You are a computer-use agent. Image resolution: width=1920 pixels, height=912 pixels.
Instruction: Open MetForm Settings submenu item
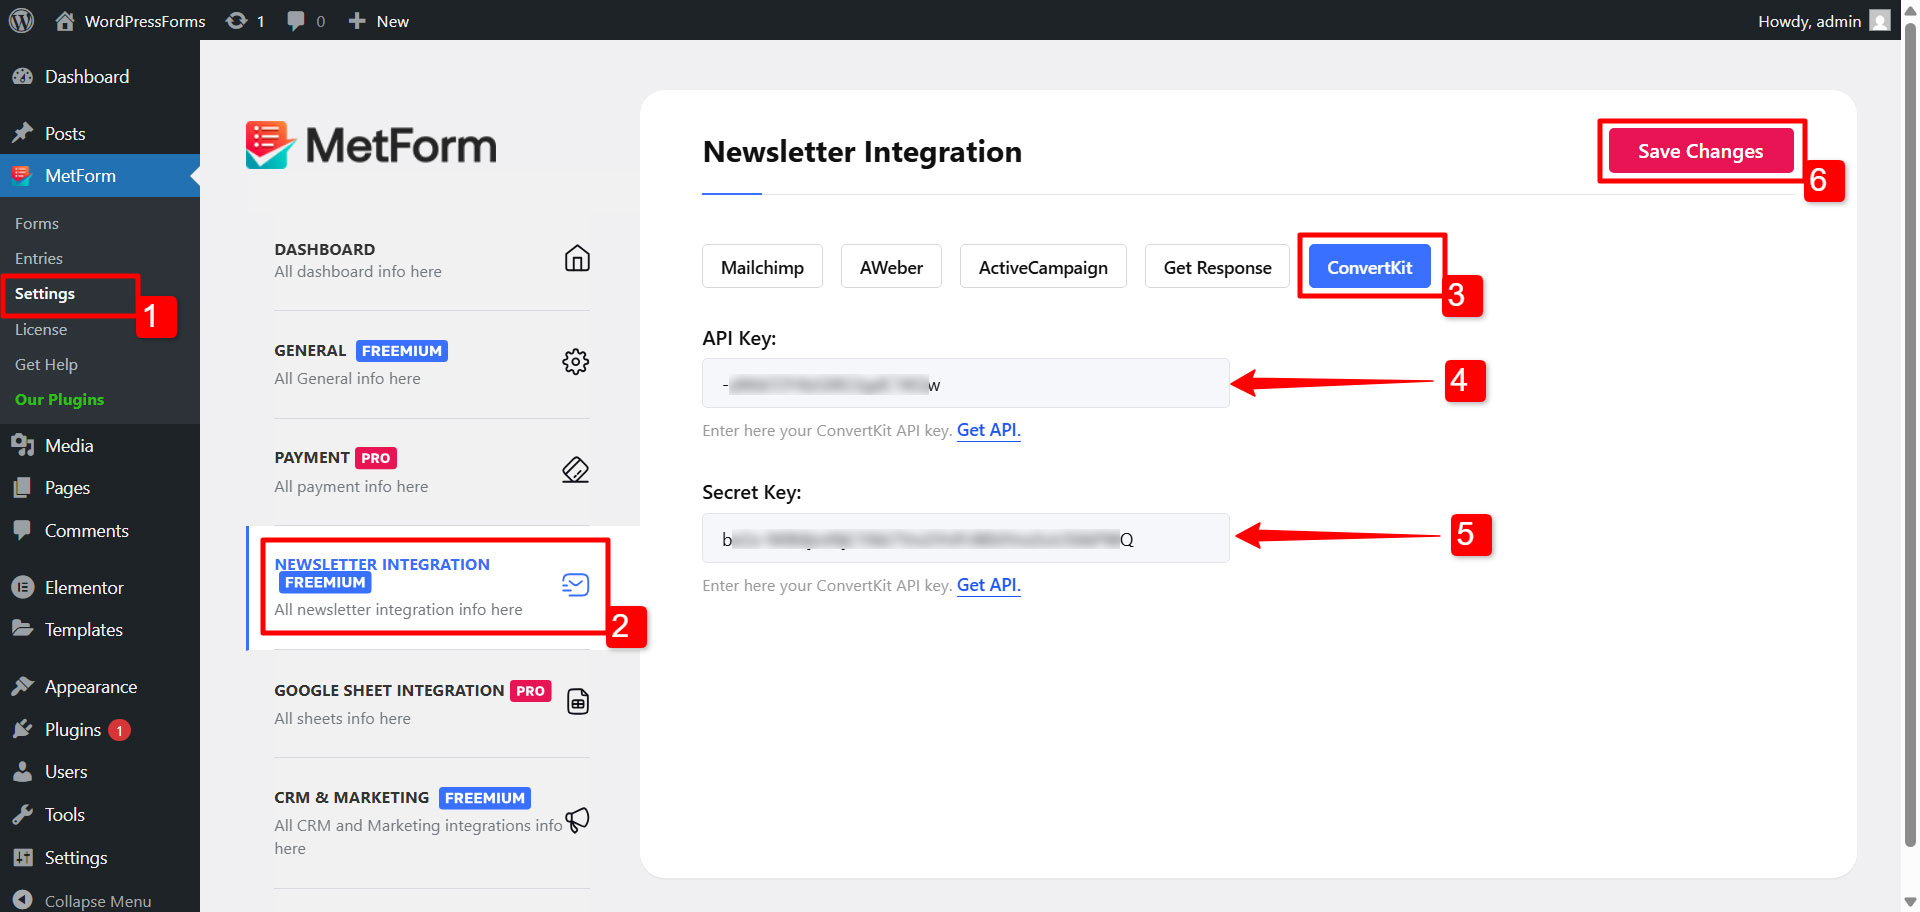(45, 294)
